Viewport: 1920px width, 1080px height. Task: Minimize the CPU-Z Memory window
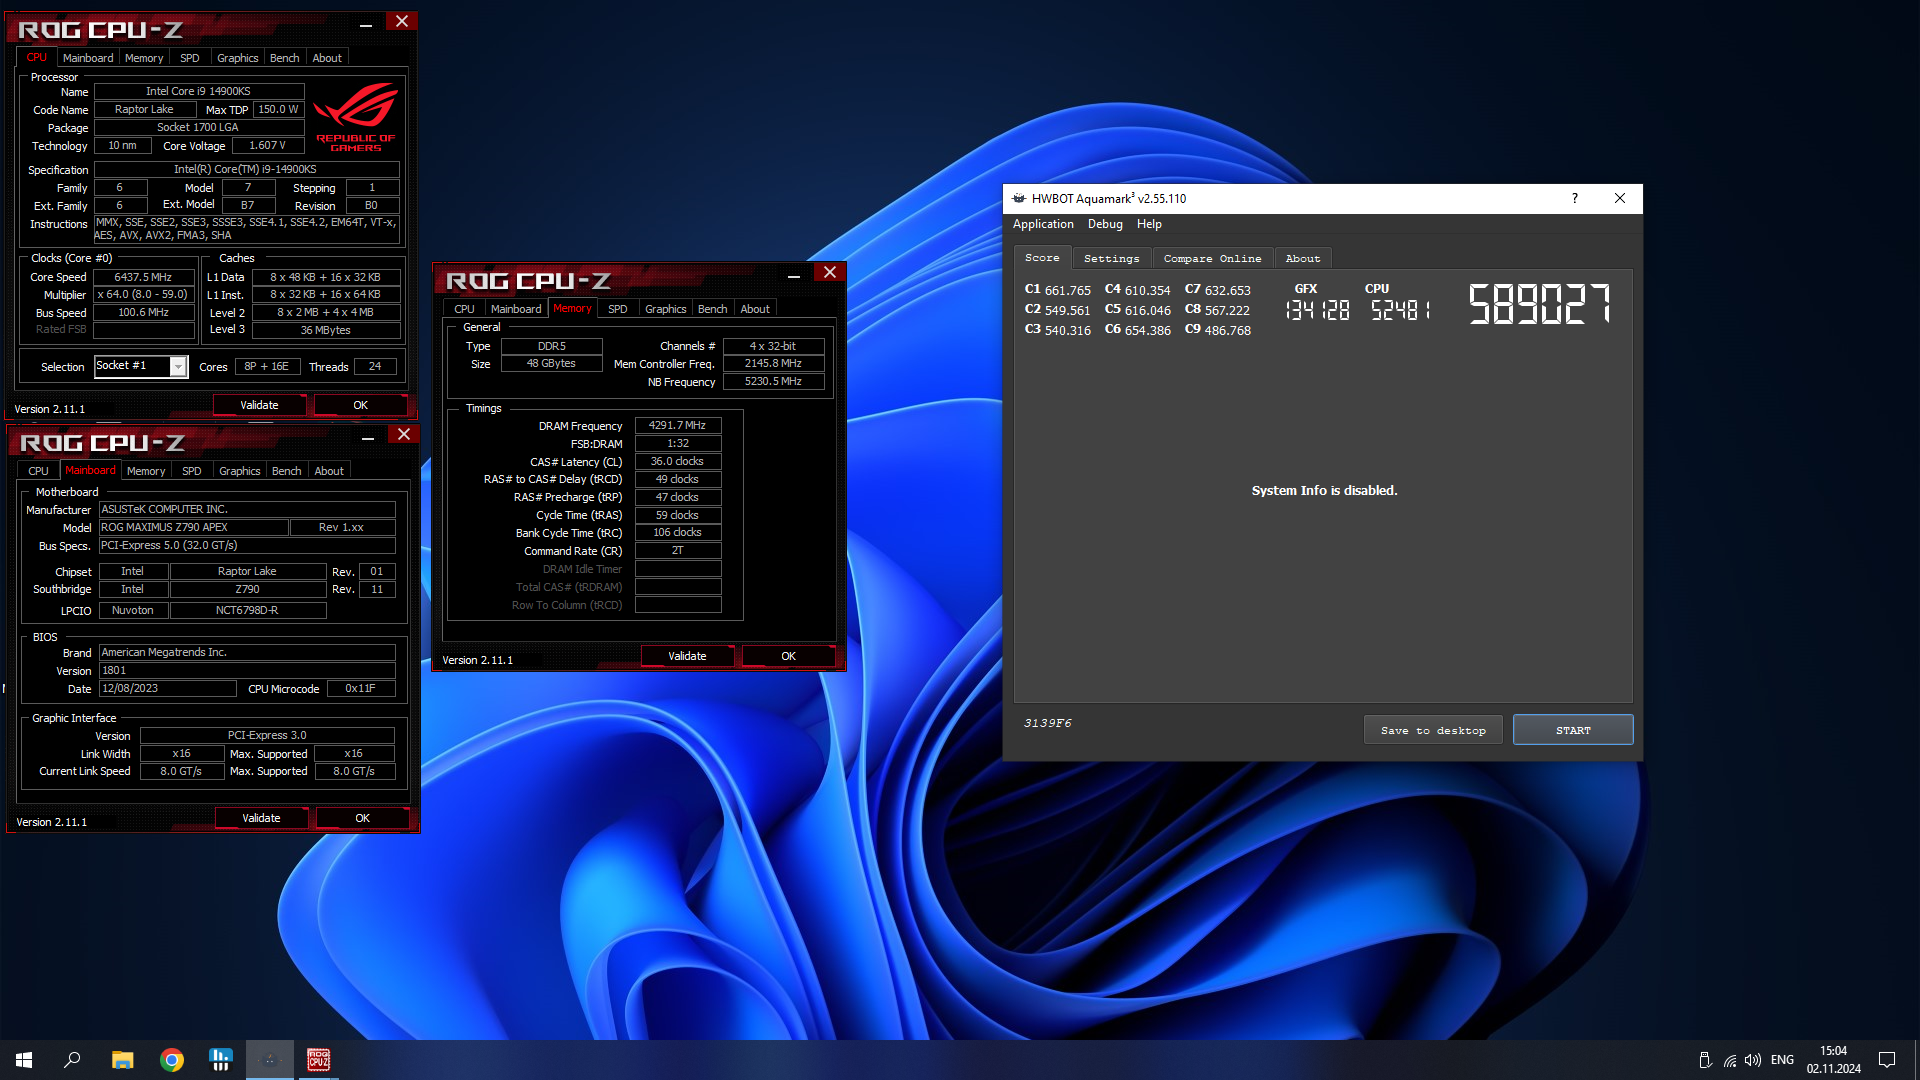click(x=794, y=275)
